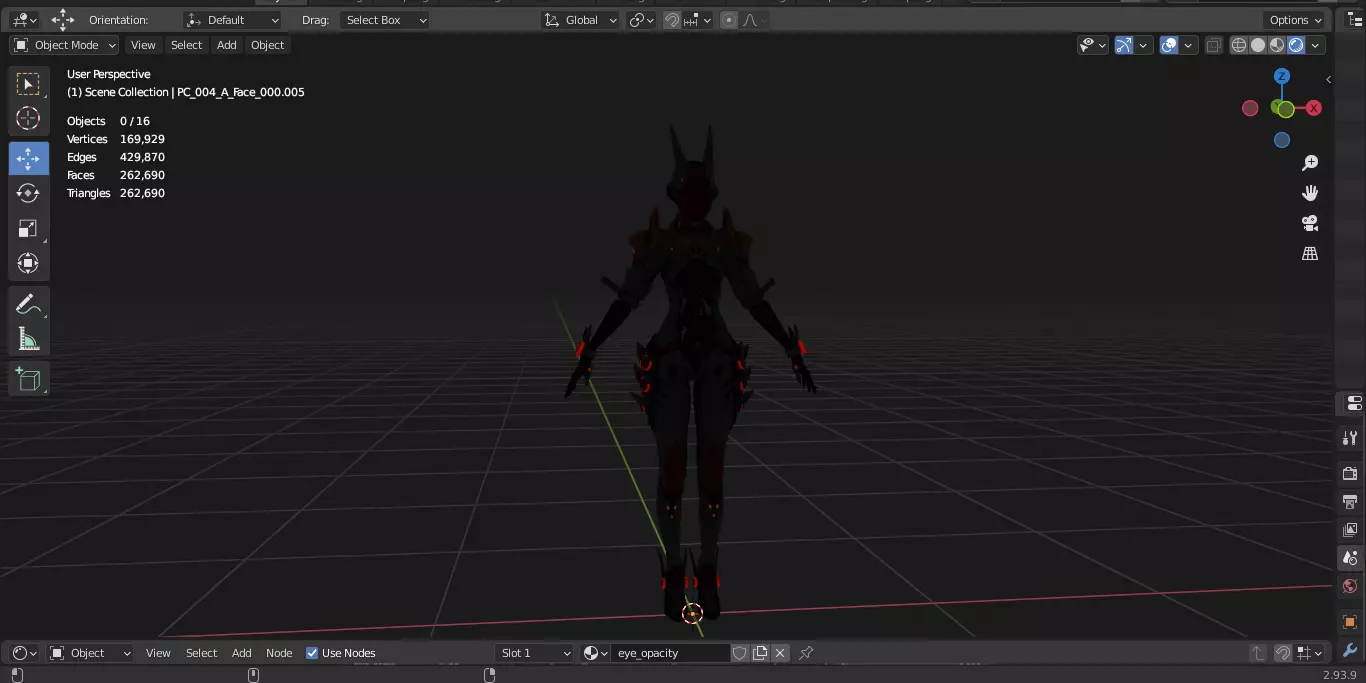Open the Orientation Default dropdown
This screenshot has height=683, width=1366.
click(x=232, y=20)
